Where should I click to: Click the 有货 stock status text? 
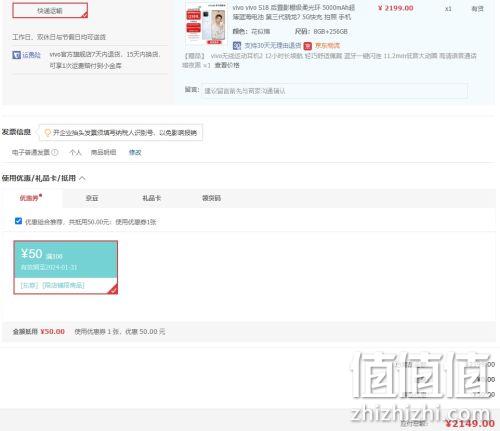[x=477, y=9]
